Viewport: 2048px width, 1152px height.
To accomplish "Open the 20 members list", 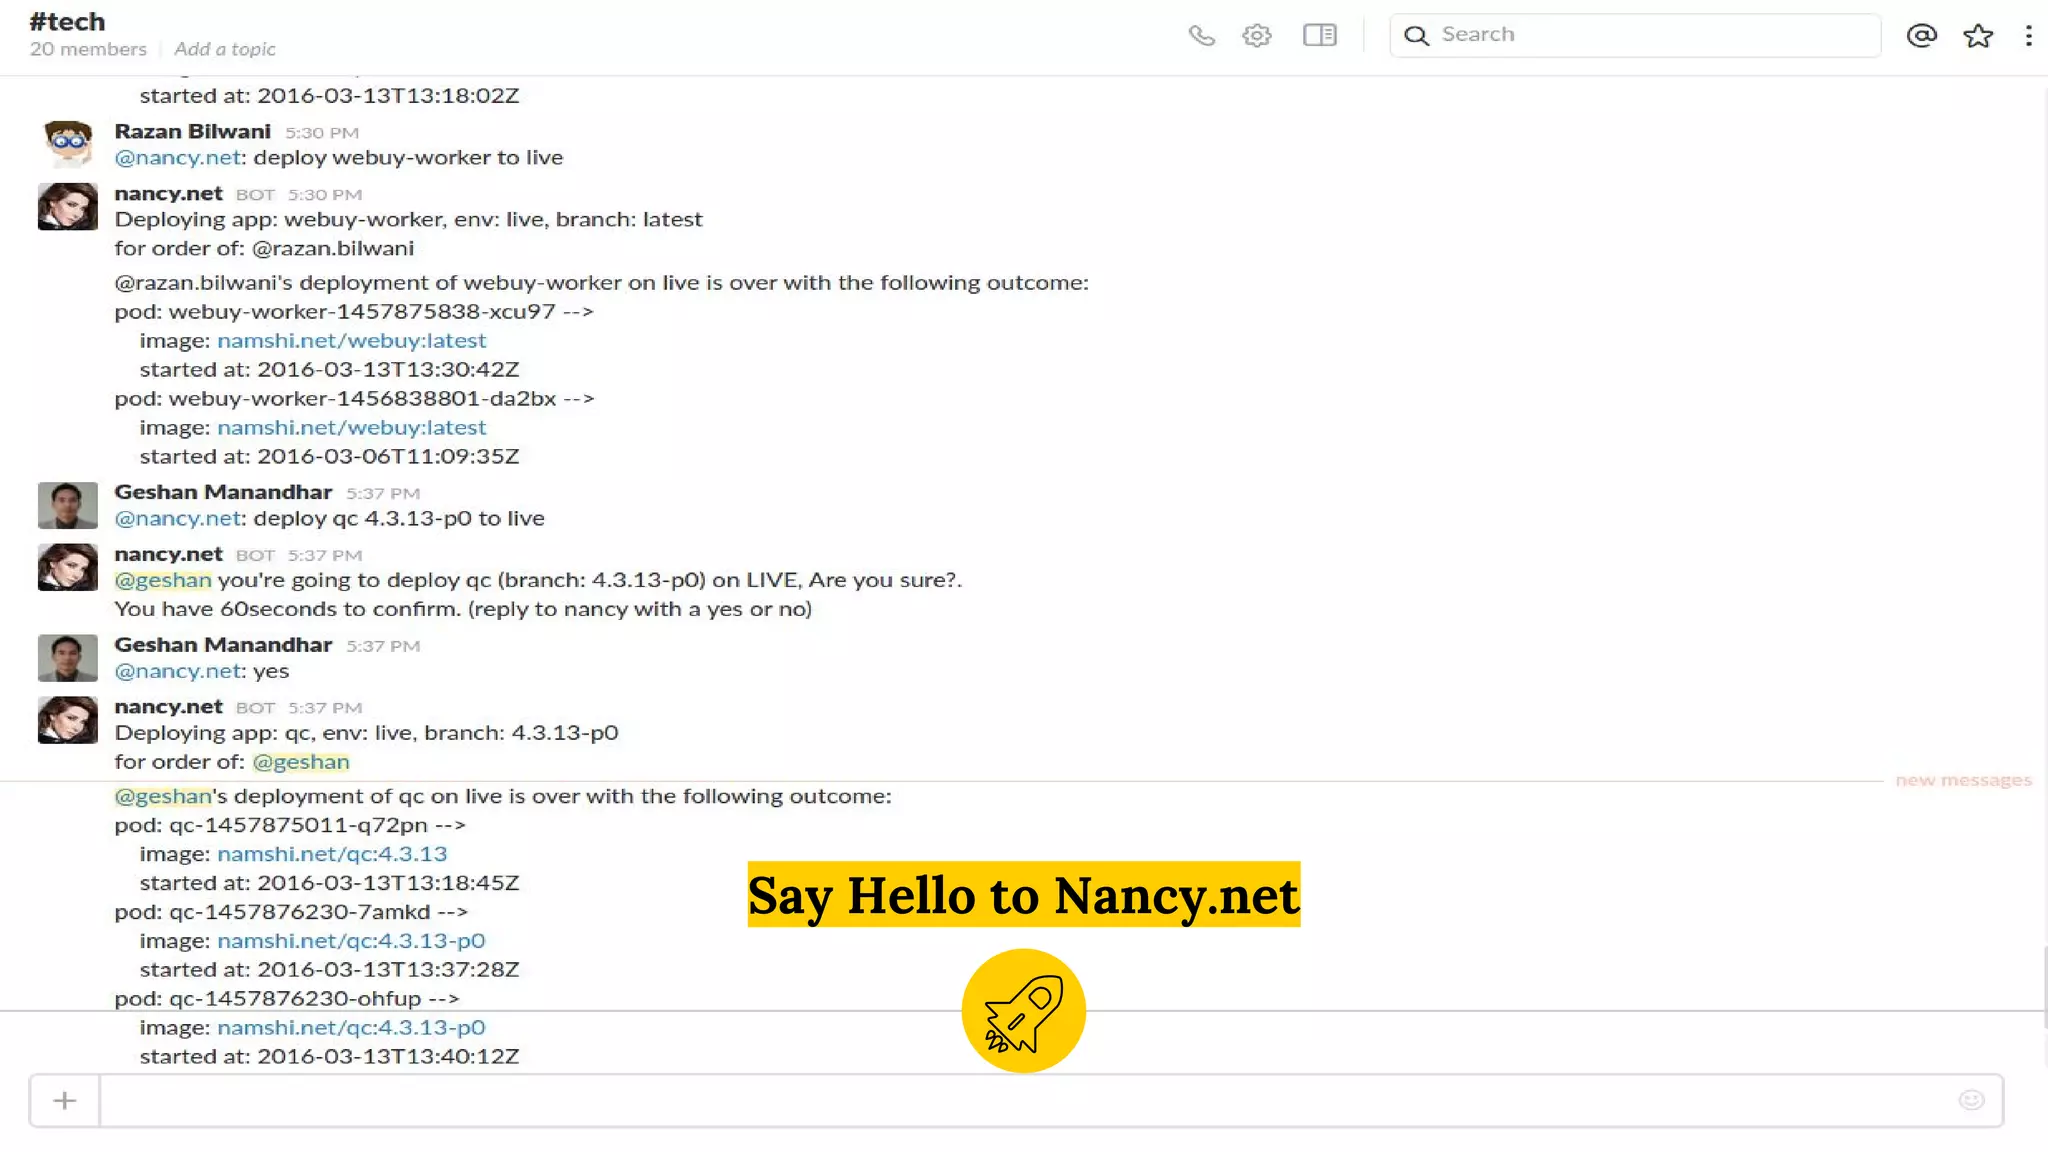I will point(88,49).
